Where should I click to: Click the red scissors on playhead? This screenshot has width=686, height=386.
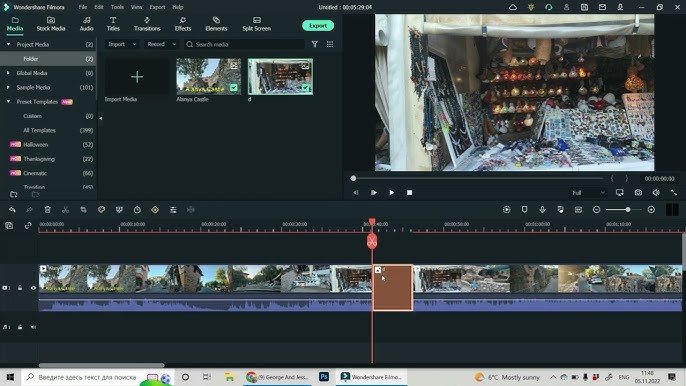372,241
